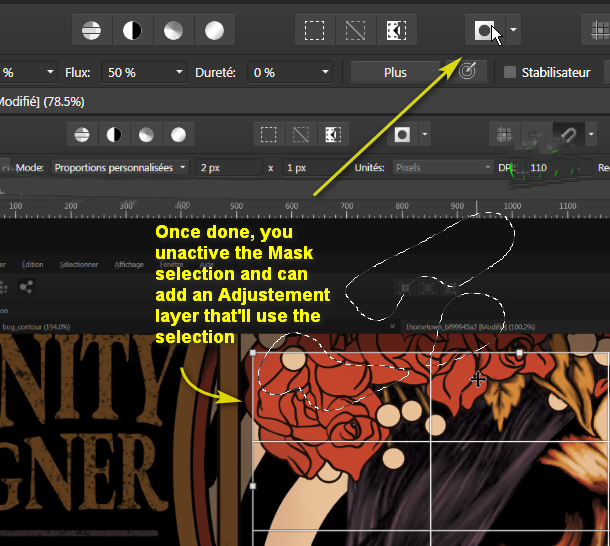Viewport: 610px width, 546px height.
Task: Click grid icon above the DPI field
Action: click(504, 135)
